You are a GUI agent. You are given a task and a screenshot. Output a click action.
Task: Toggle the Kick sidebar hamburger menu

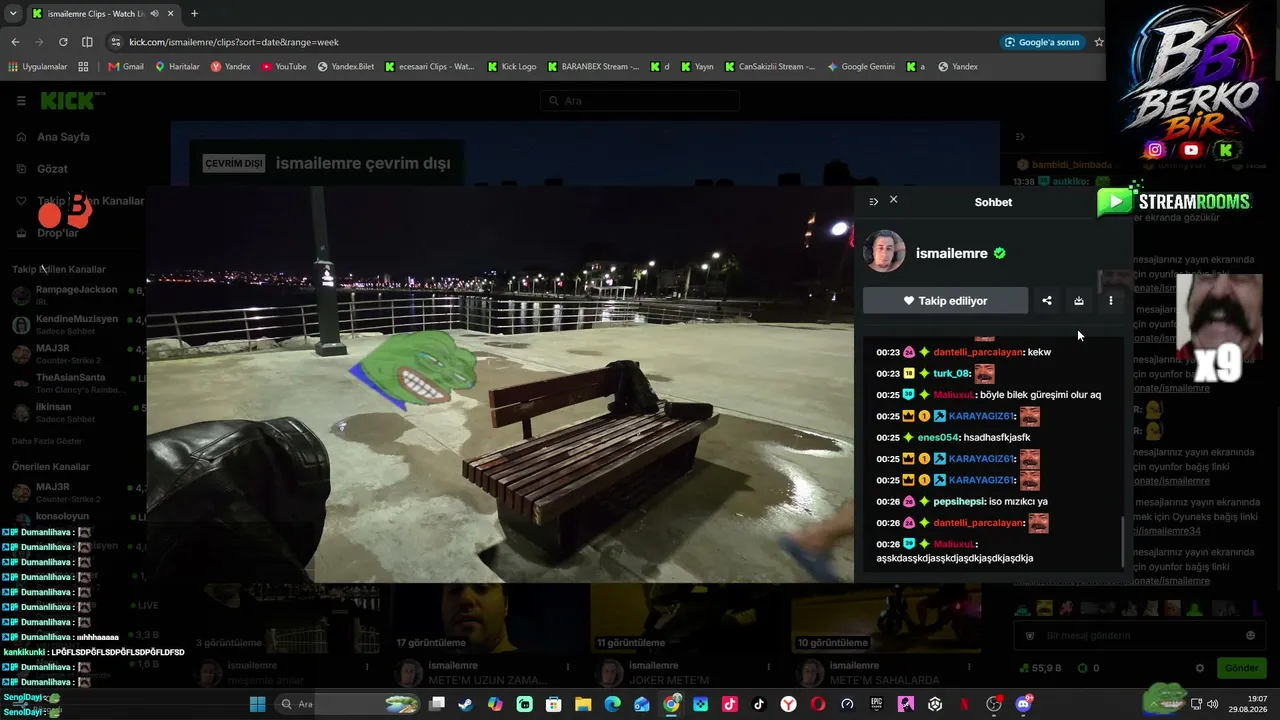click(x=21, y=101)
